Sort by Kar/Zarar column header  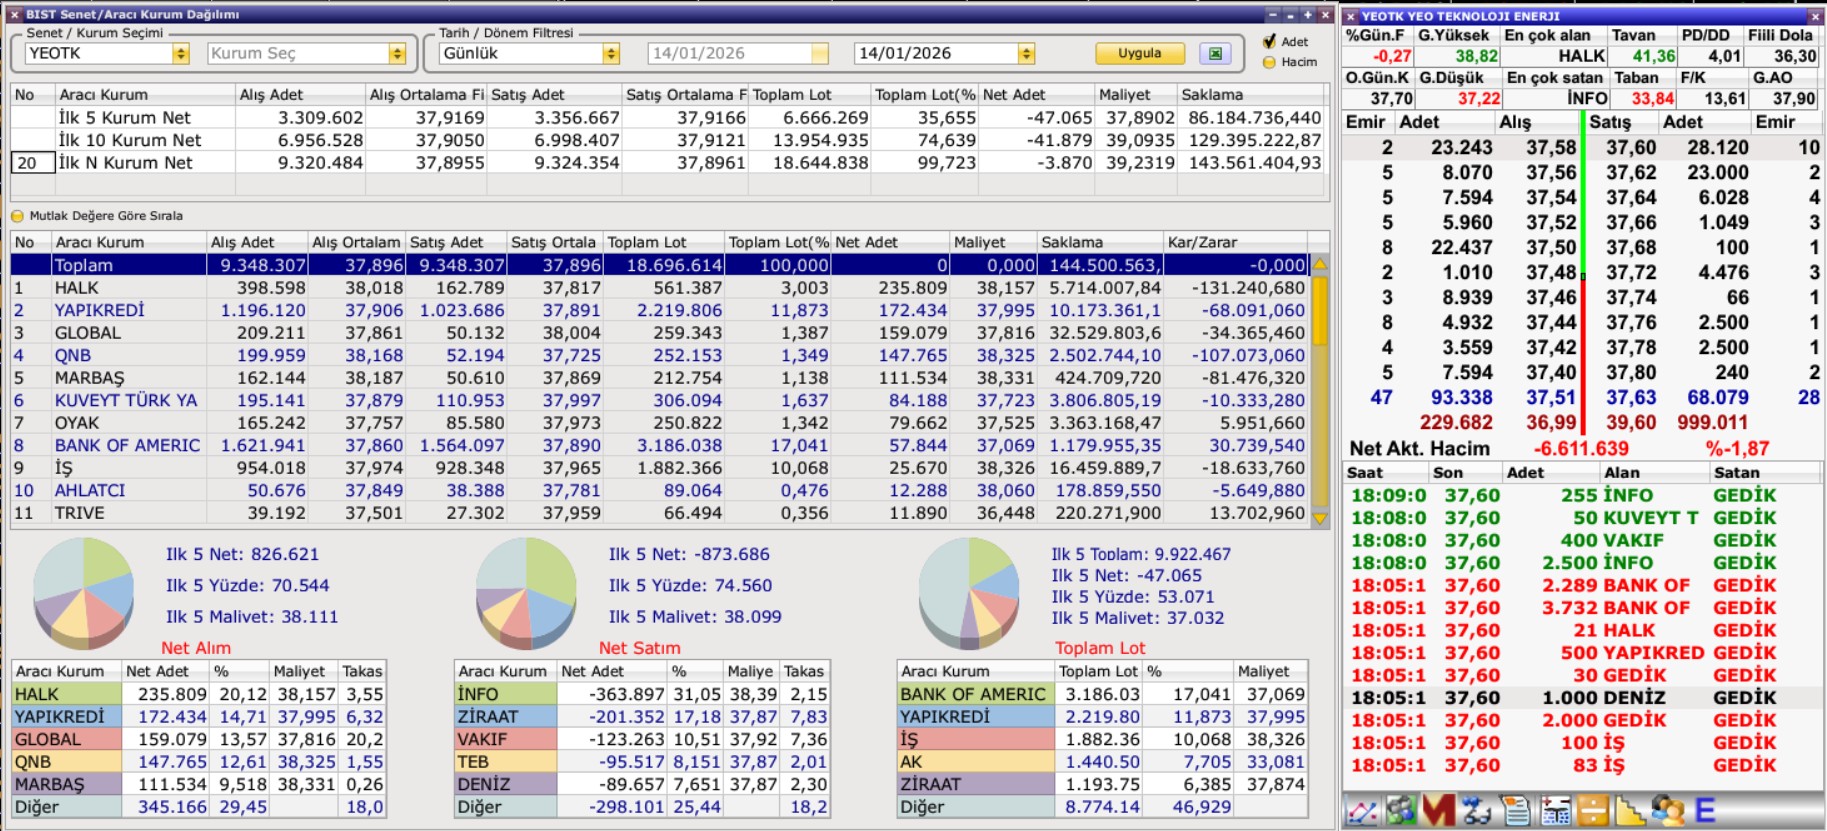1236,242
